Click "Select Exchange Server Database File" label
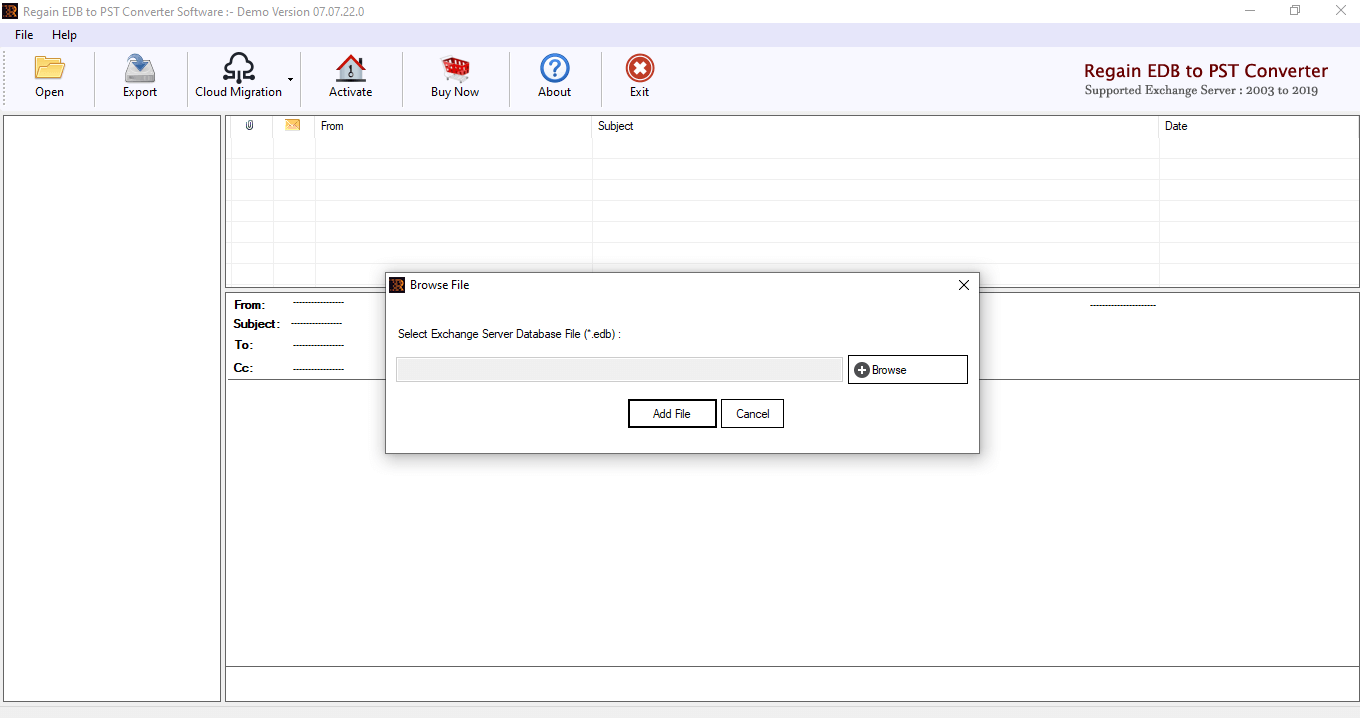Screen dimensions: 1360x718 coord(509,334)
